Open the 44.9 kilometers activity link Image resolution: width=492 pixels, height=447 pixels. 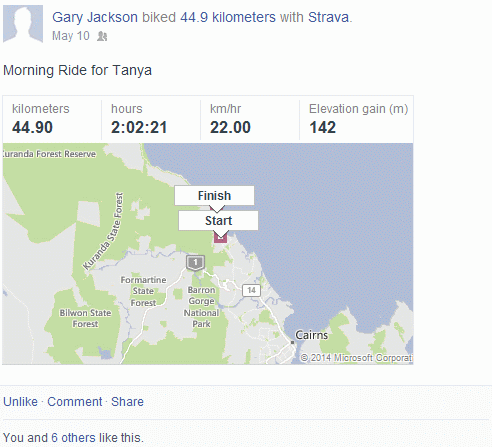coord(228,17)
